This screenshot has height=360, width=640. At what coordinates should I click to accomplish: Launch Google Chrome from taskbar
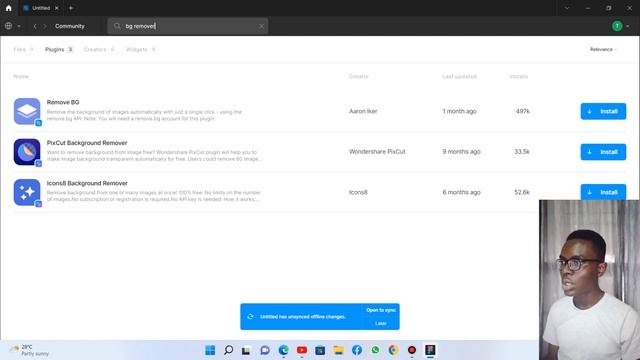pyautogui.click(x=393, y=350)
